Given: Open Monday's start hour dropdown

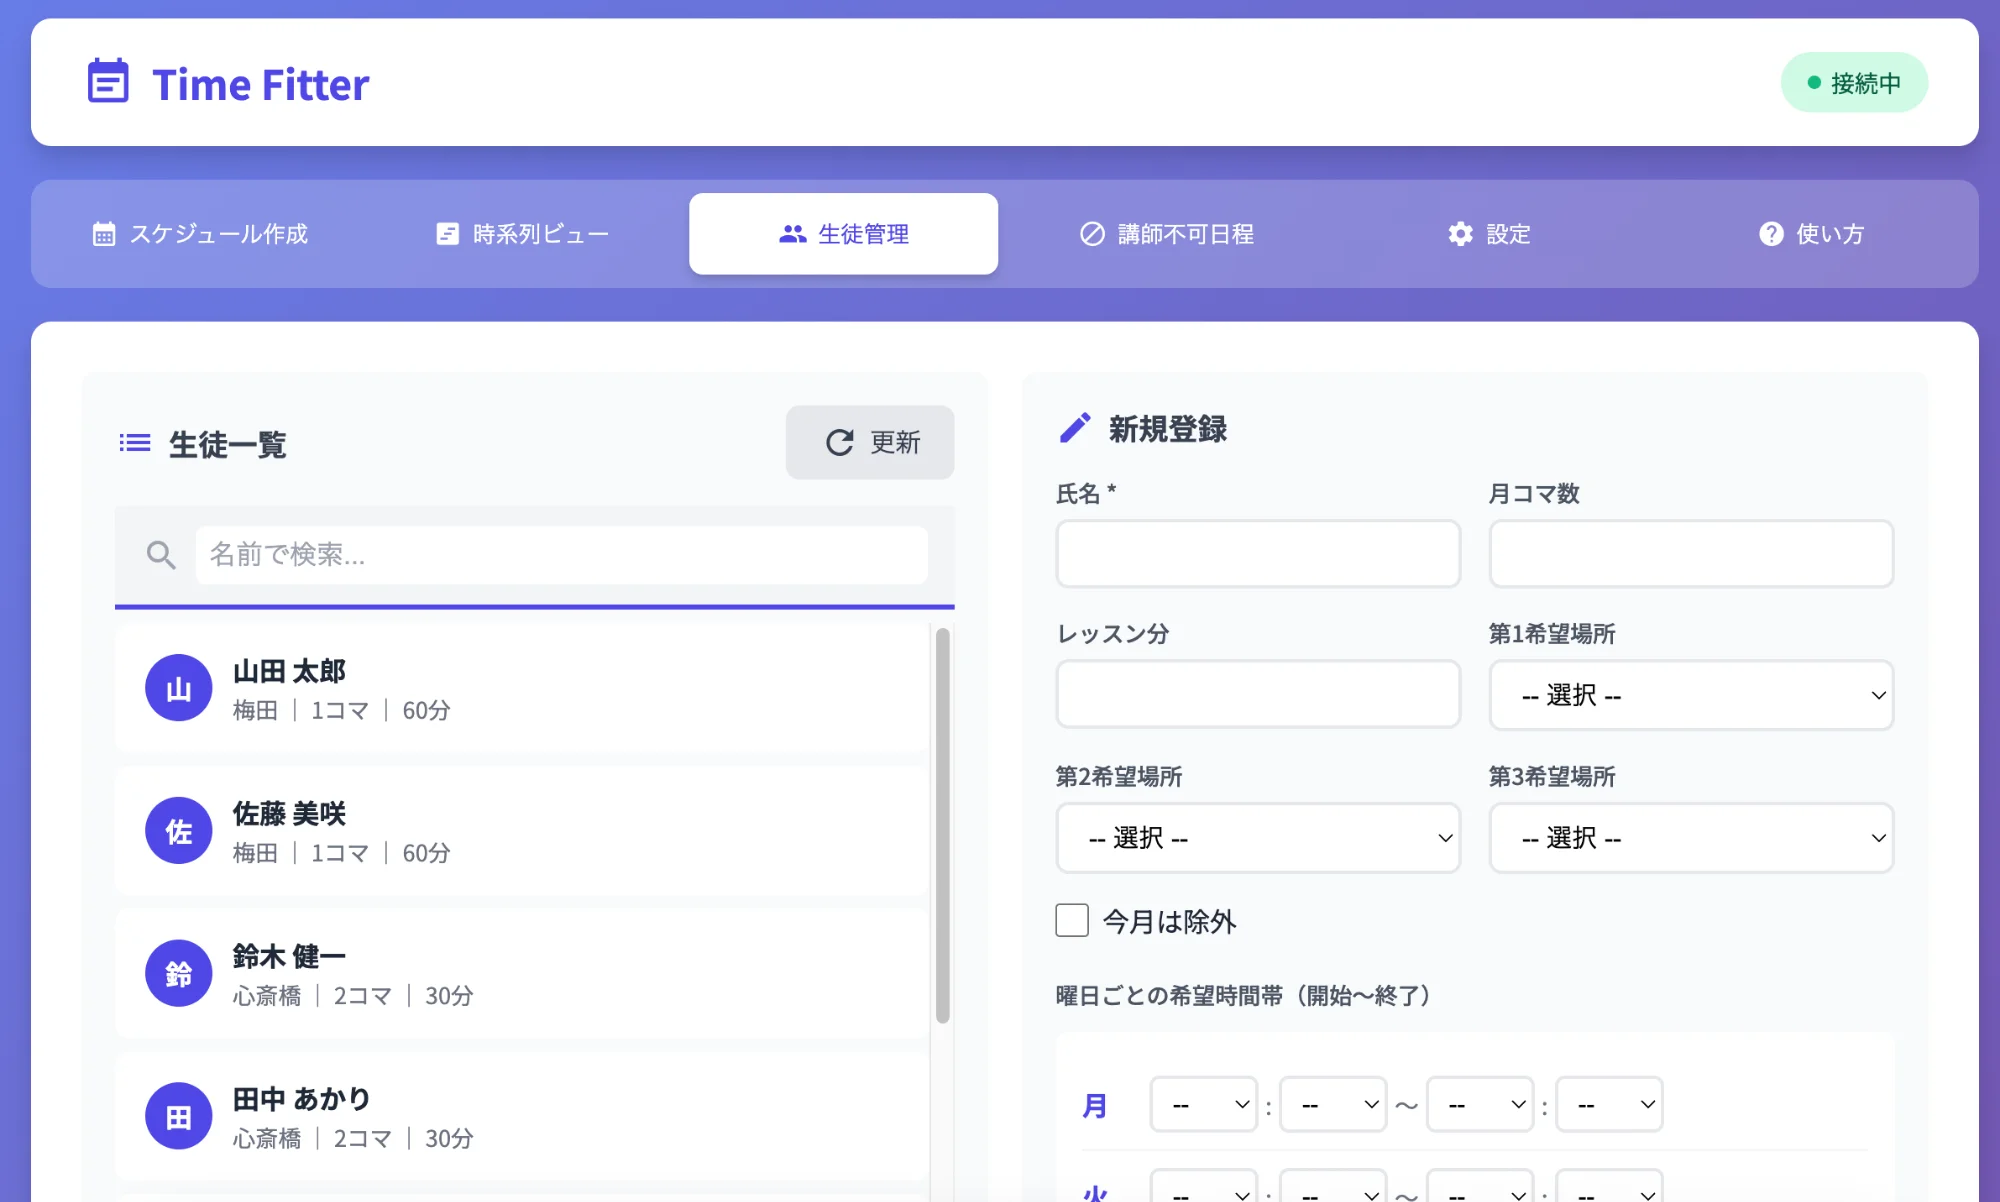Looking at the screenshot, I should (1204, 1104).
